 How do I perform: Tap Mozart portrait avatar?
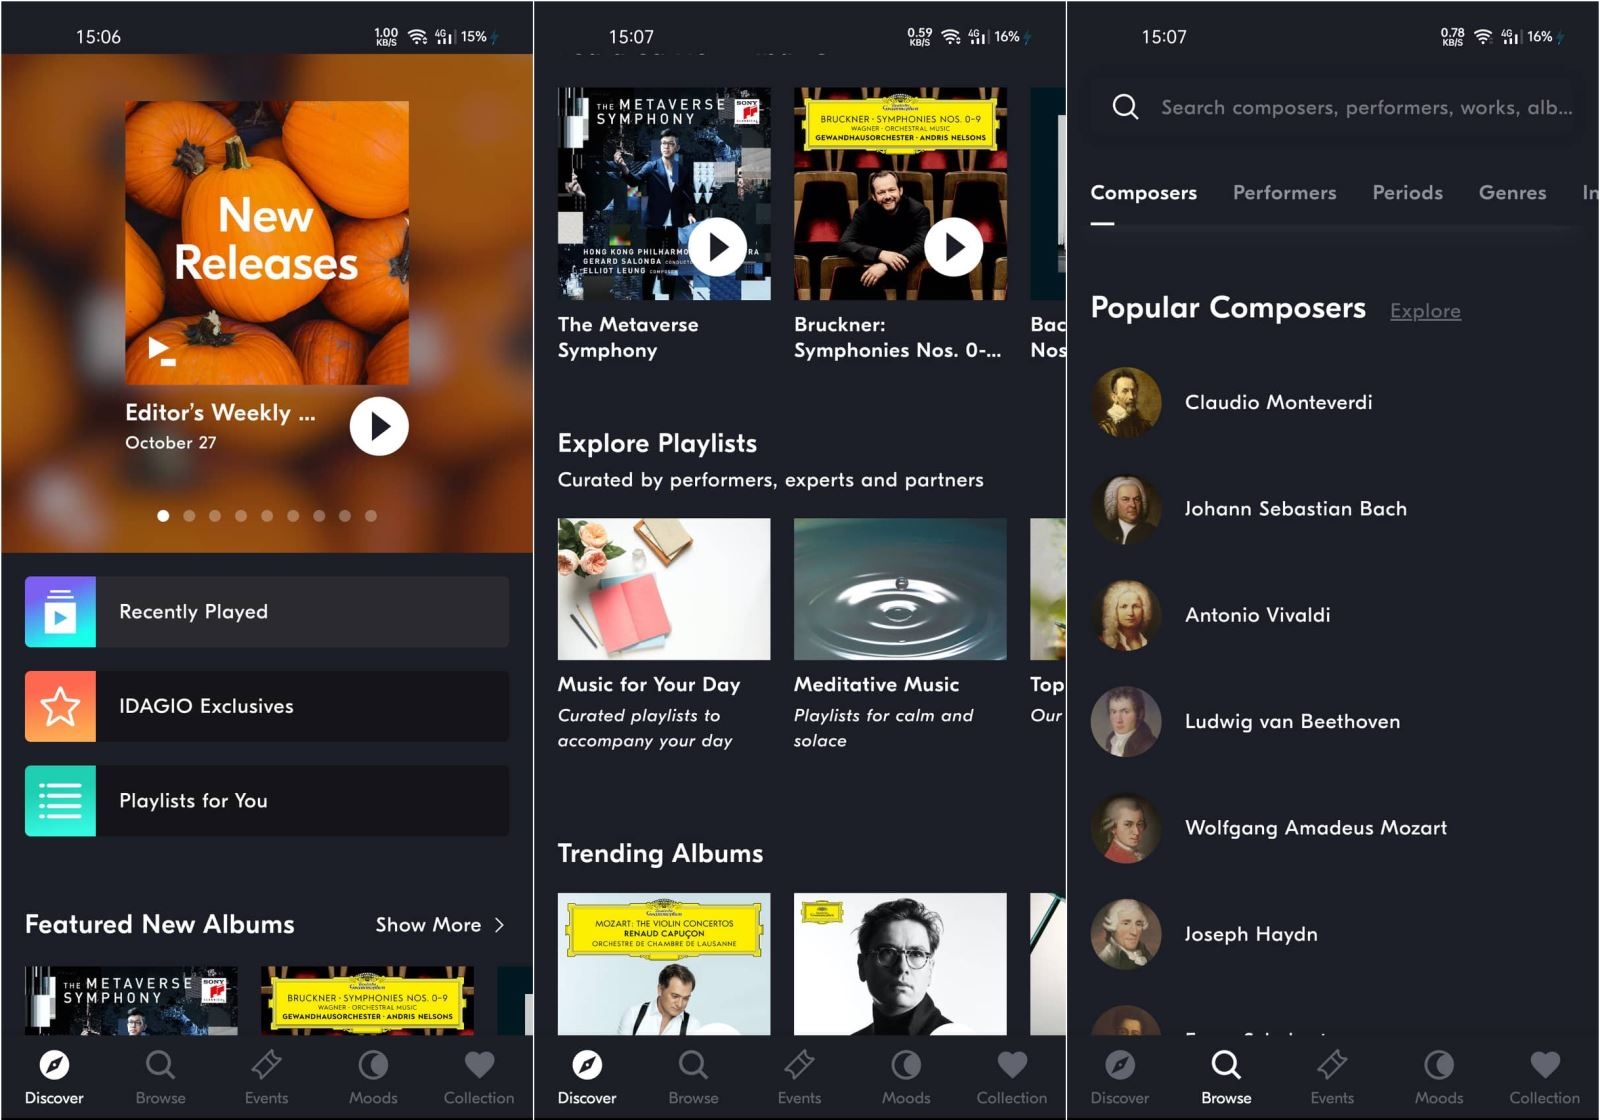click(1126, 828)
